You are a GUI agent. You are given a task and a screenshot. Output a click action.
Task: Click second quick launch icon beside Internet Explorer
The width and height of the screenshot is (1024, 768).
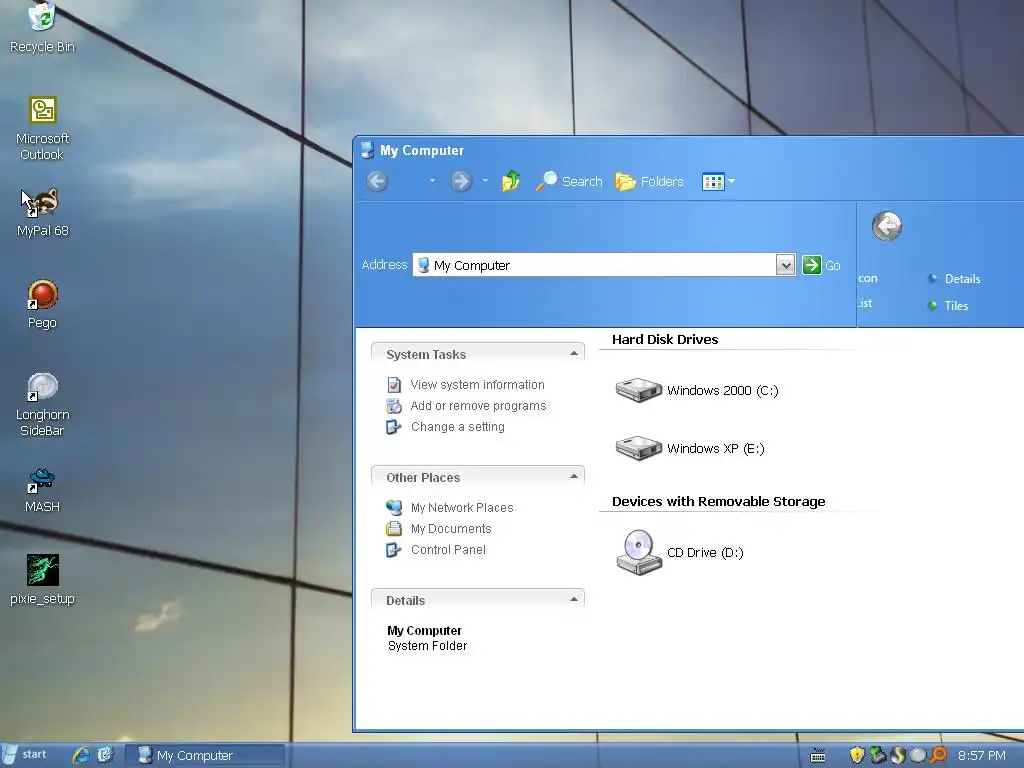pos(105,755)
